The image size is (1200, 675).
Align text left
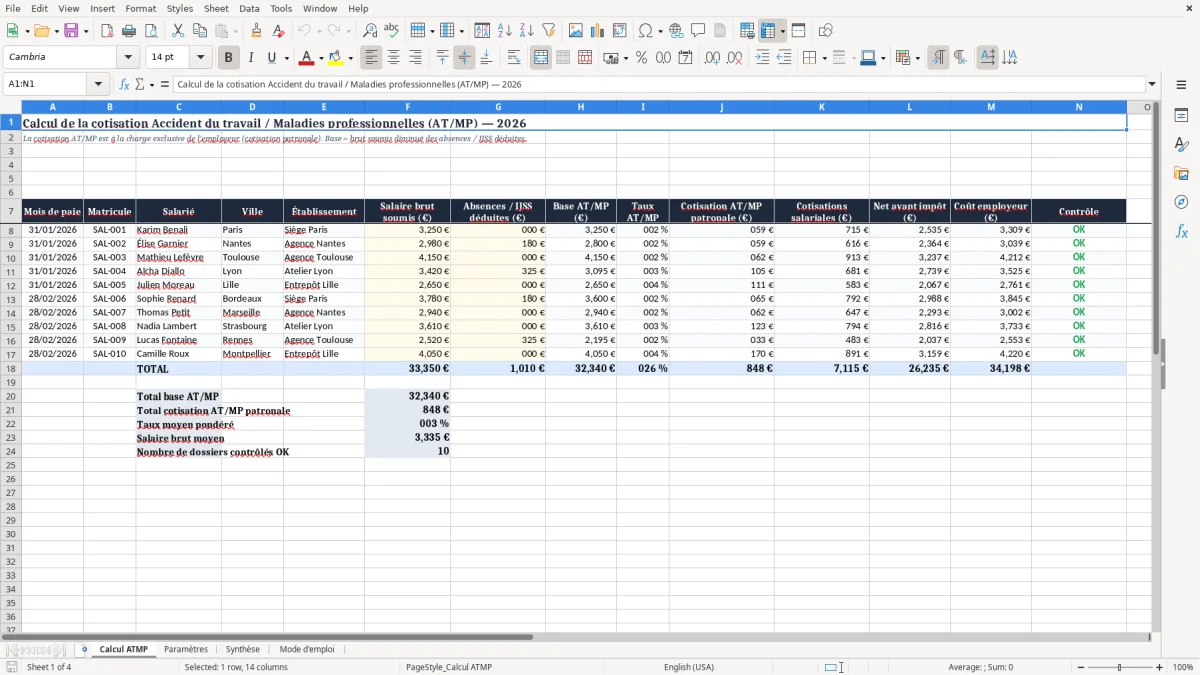372,58
